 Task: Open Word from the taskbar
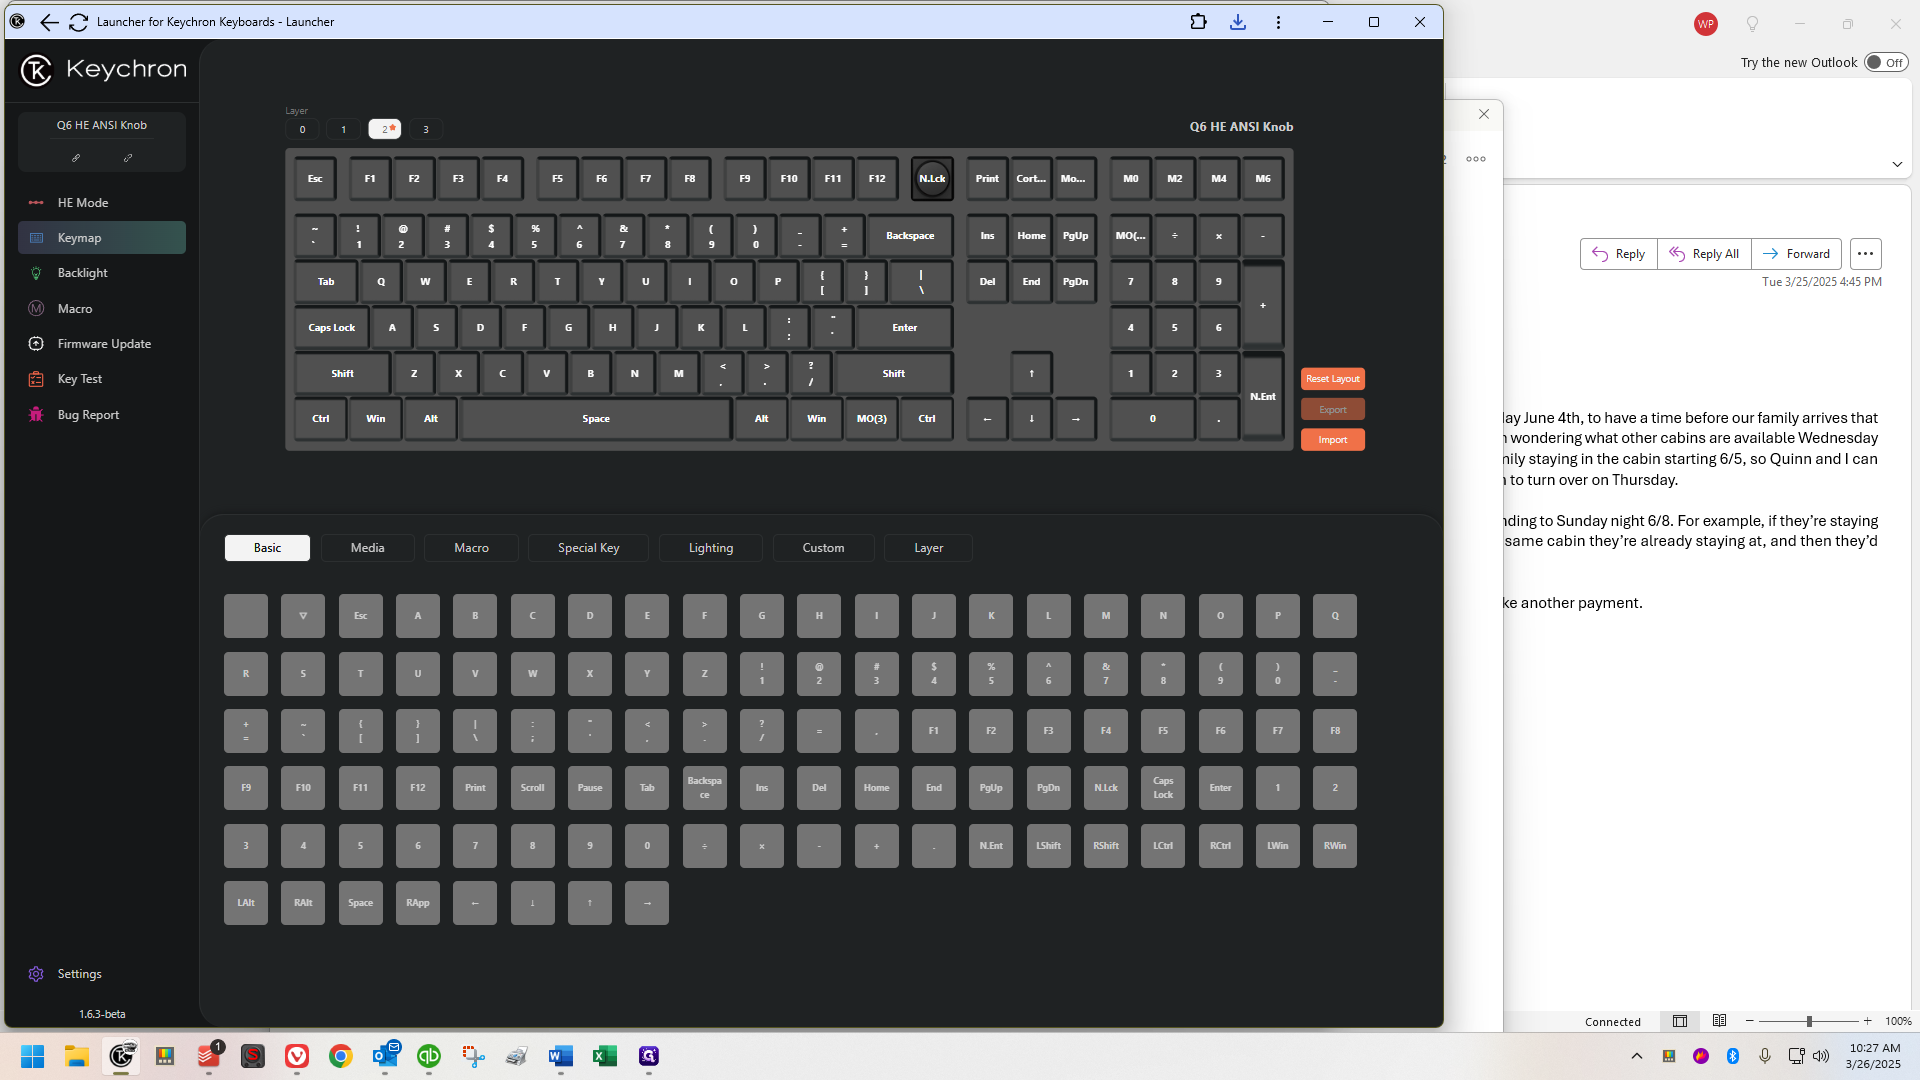click(x=561, y=1056)
